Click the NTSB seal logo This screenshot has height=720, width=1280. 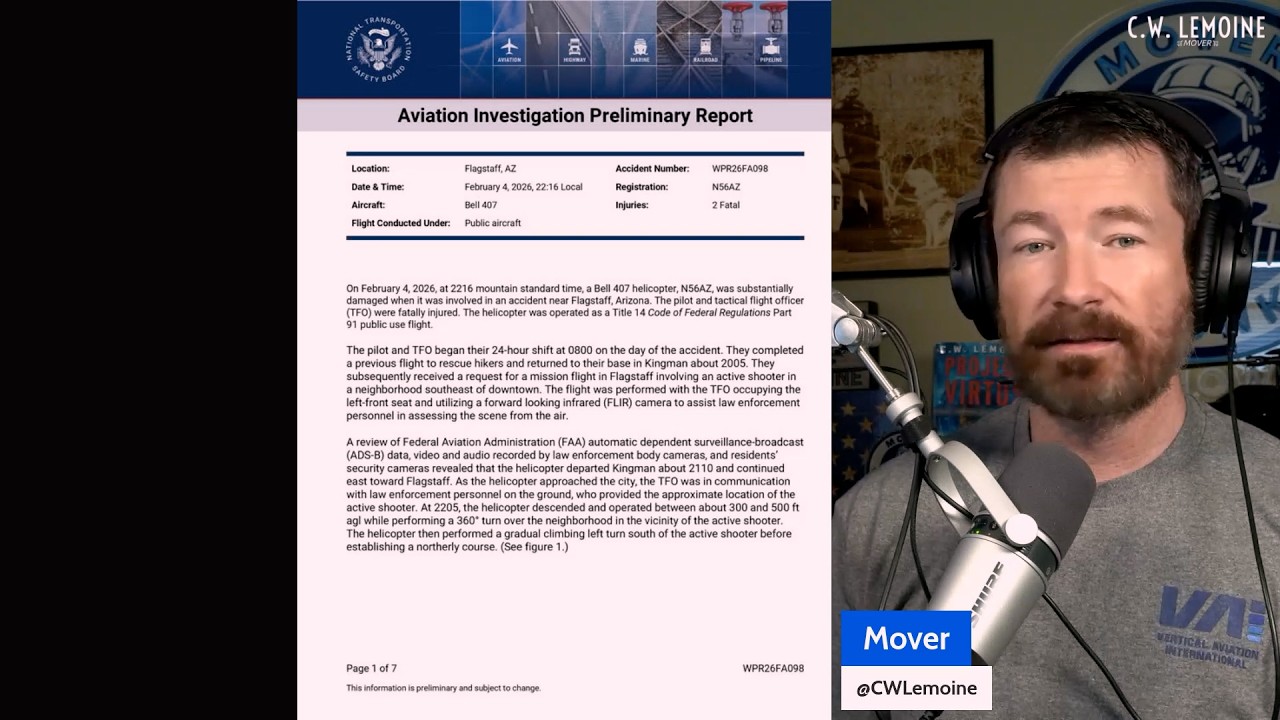pos(379,50)
